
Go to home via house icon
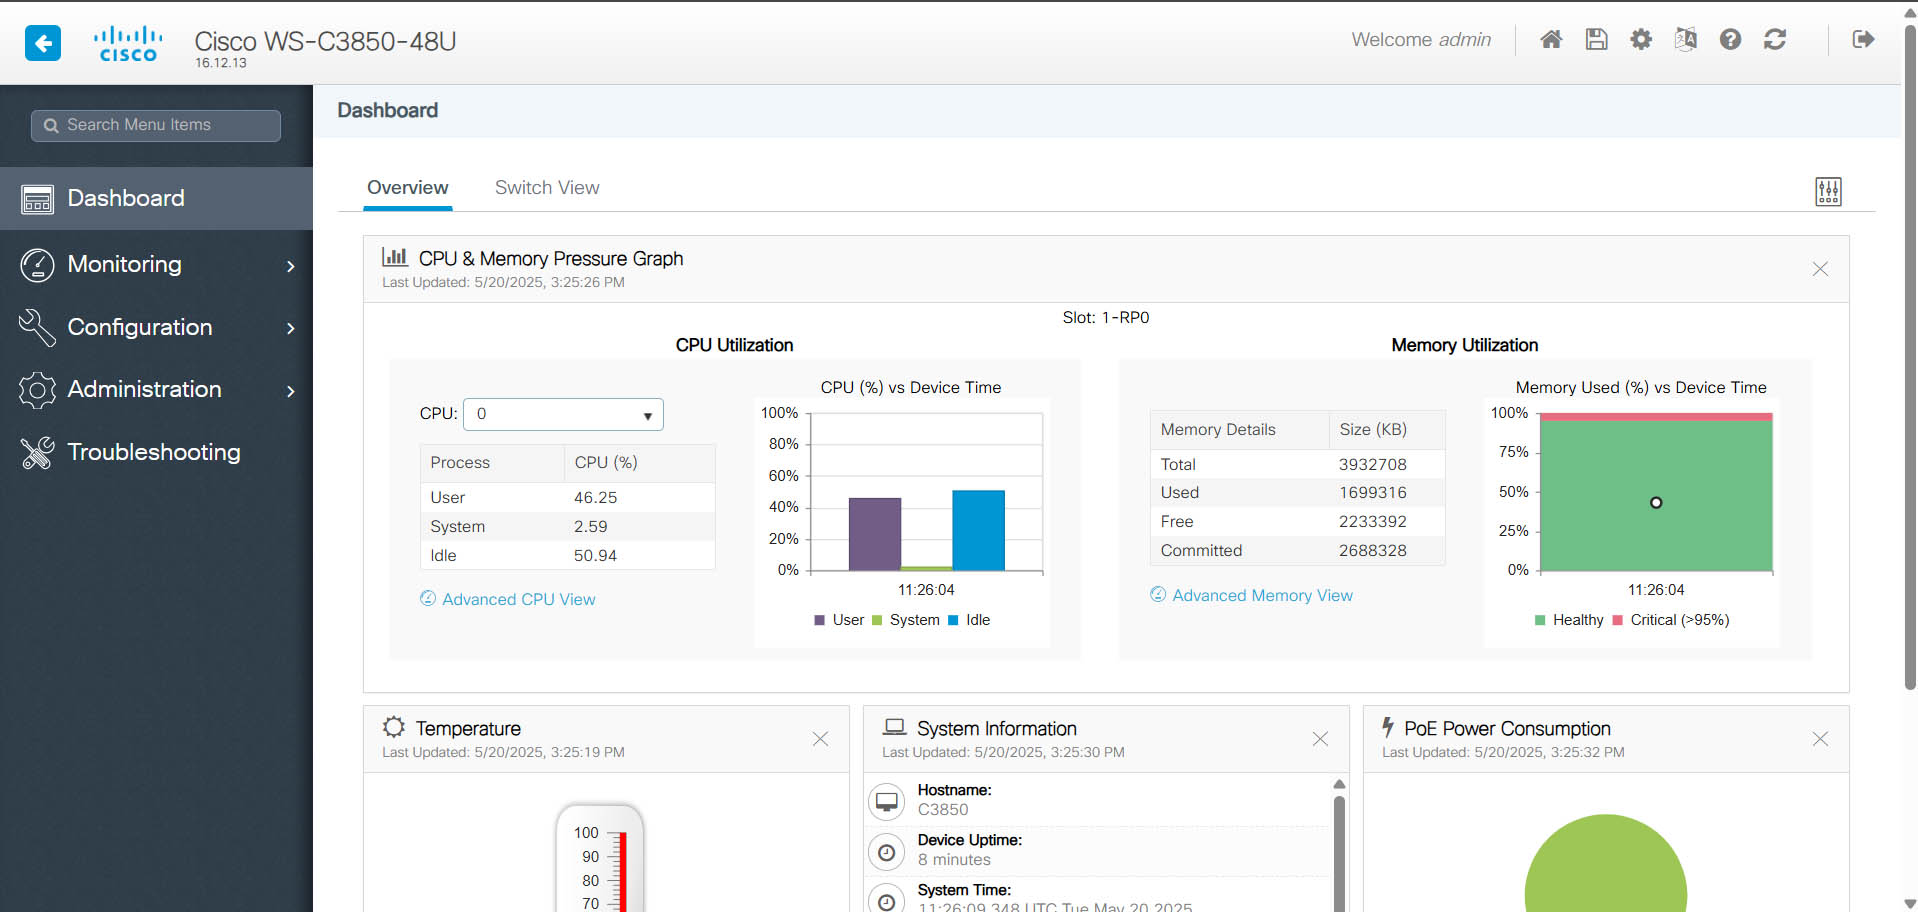tap(1551, 40)
